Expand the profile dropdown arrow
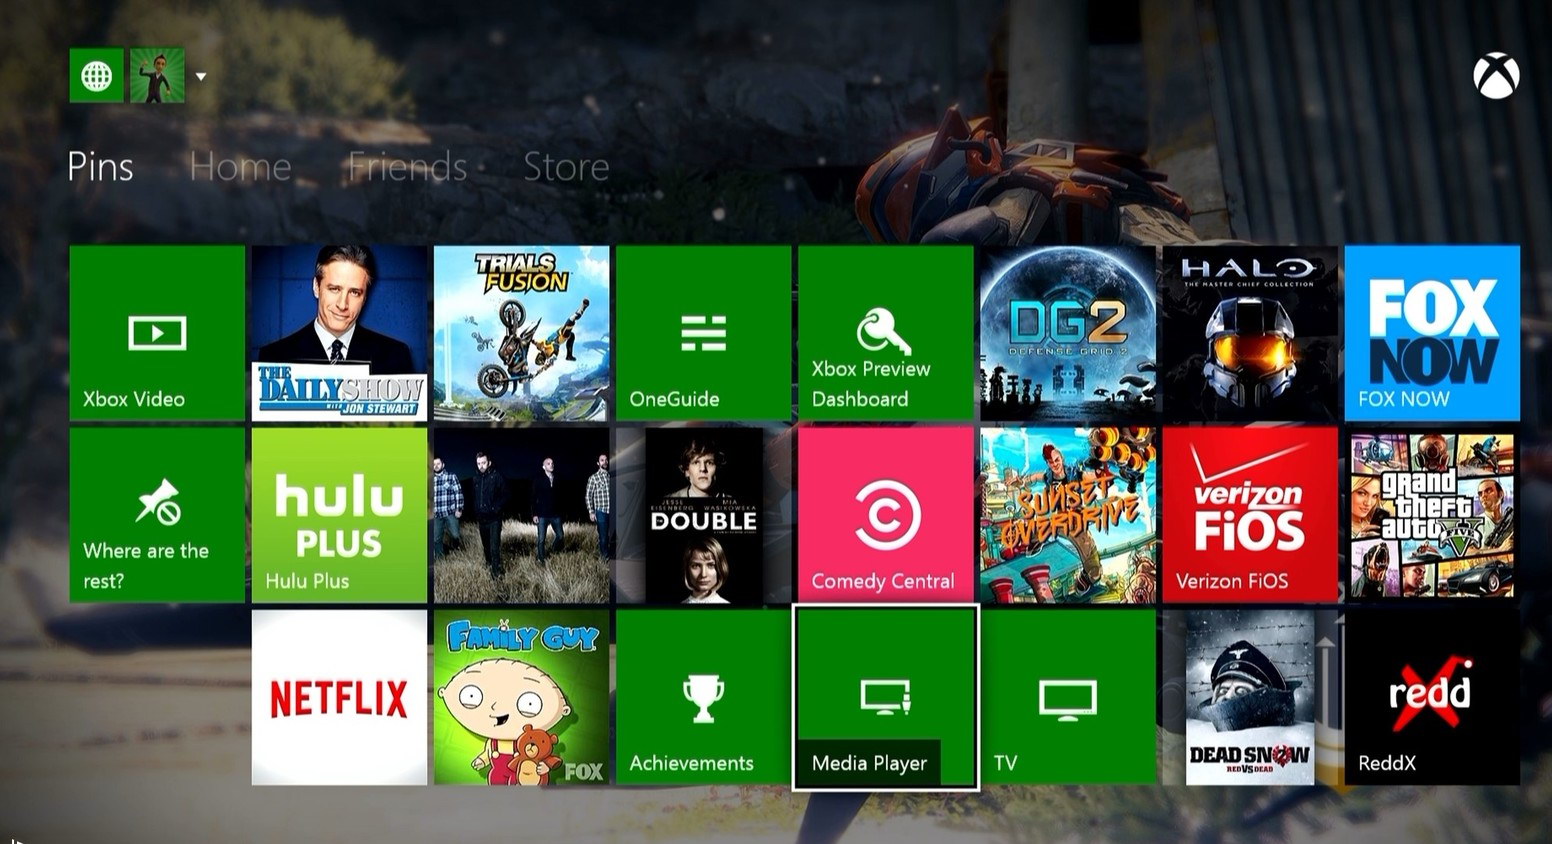 pyautogui.click(x=201, y=76)
